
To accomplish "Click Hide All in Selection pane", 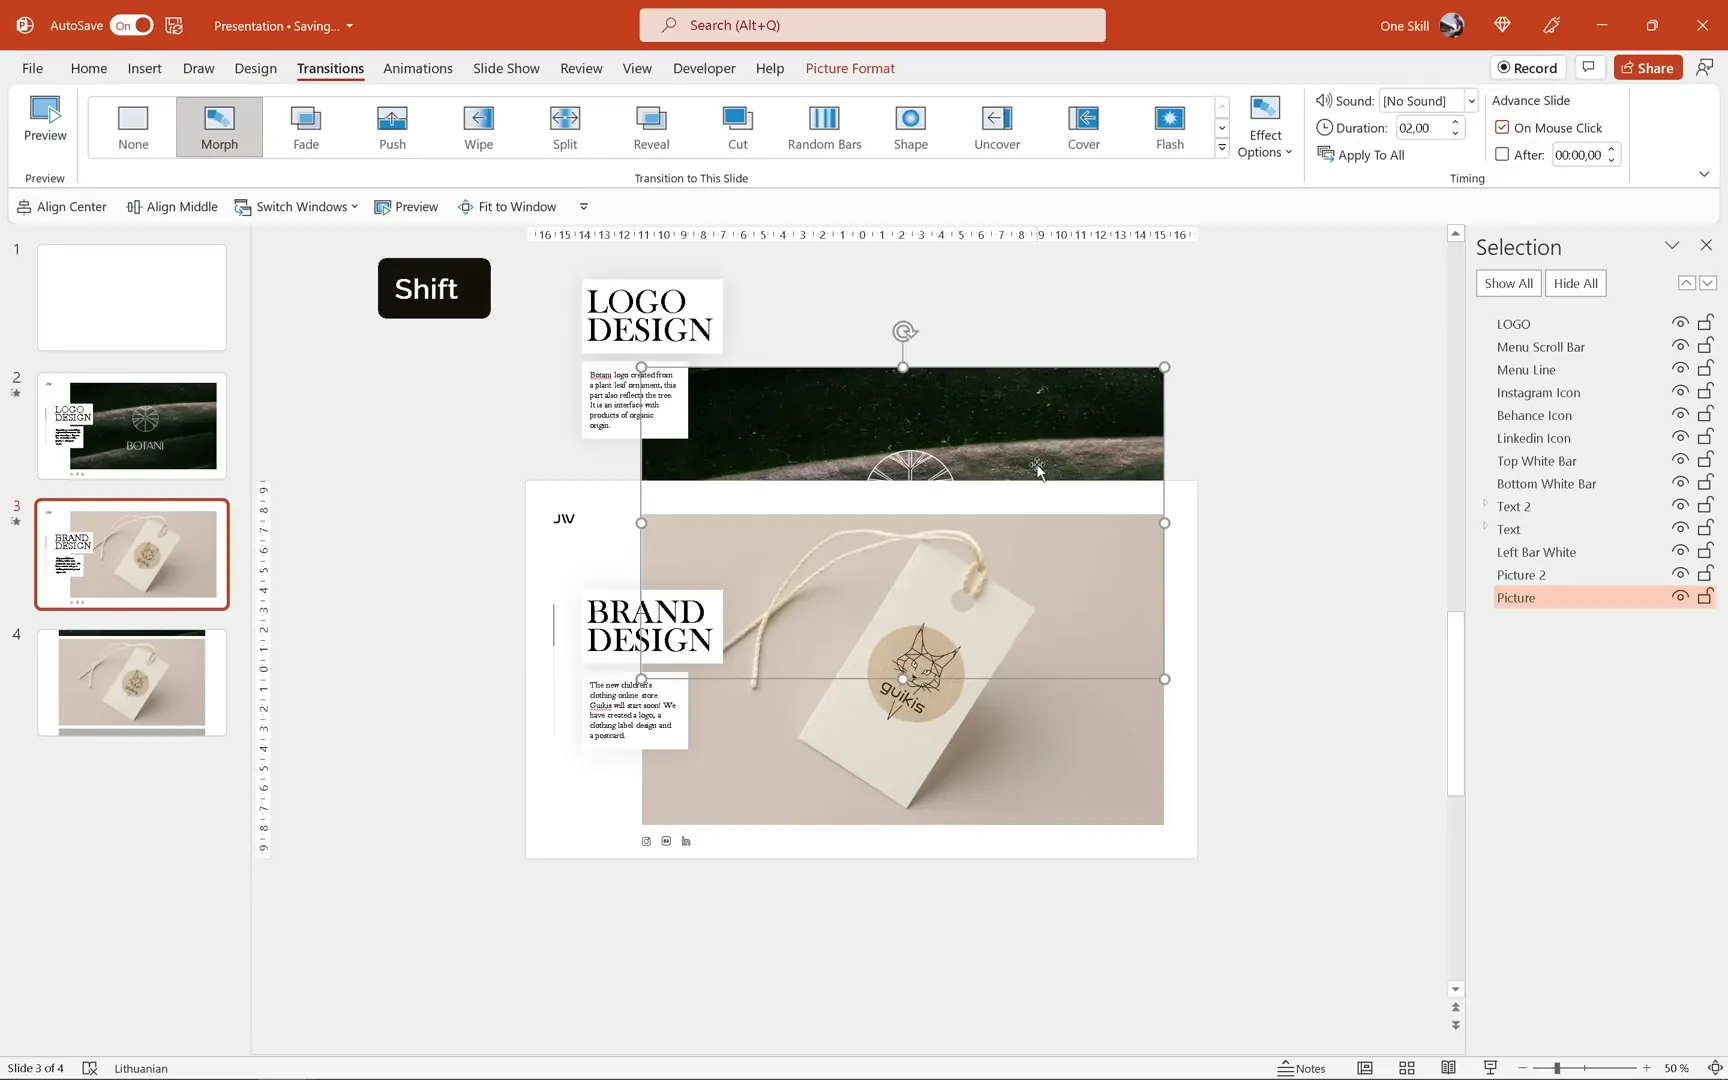I will click(1576, 283).
